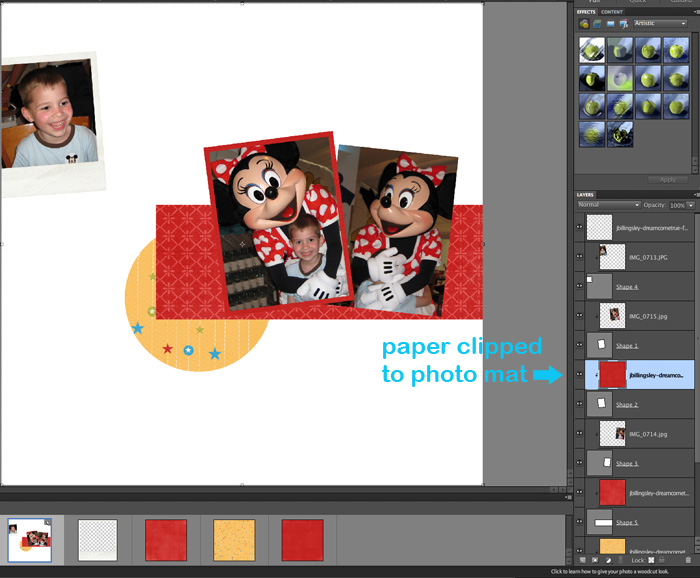Hide the Shape 5 layer
The width and height of the screenshot is (700, 578).
pyautogui.click(x=579, y=521)
